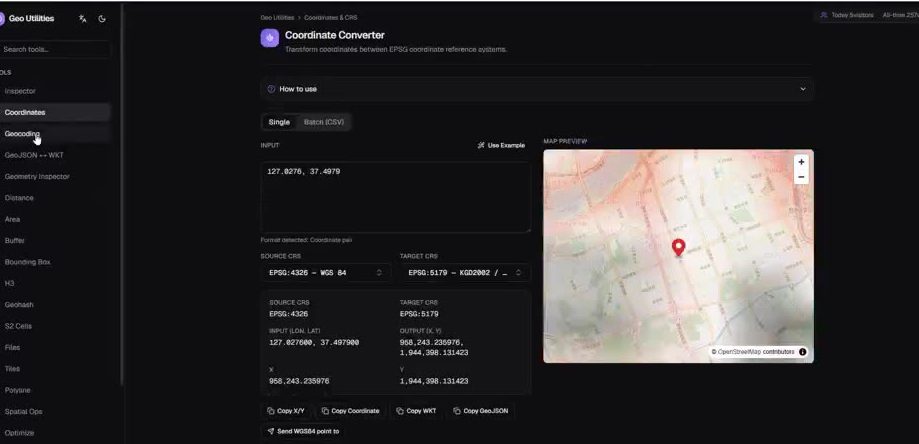
Task: Click the output X value 958,243.235976
Action: (299, 381)
